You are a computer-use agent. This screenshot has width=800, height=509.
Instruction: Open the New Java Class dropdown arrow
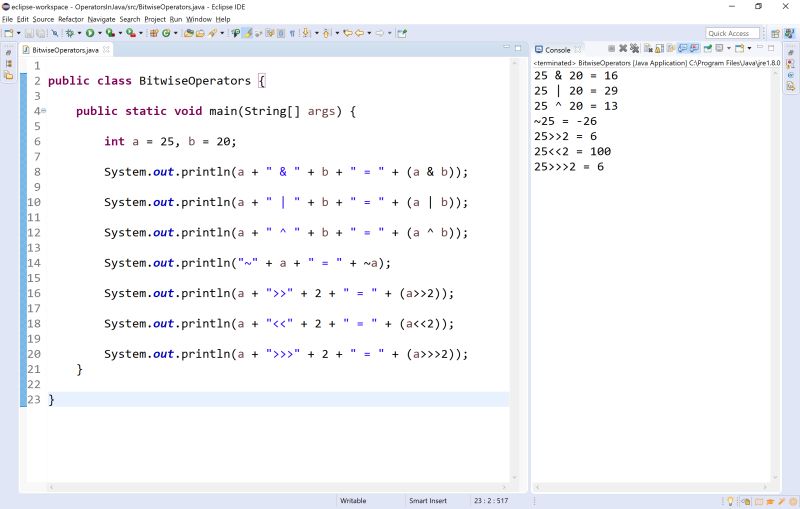click(x=176, y=33)
